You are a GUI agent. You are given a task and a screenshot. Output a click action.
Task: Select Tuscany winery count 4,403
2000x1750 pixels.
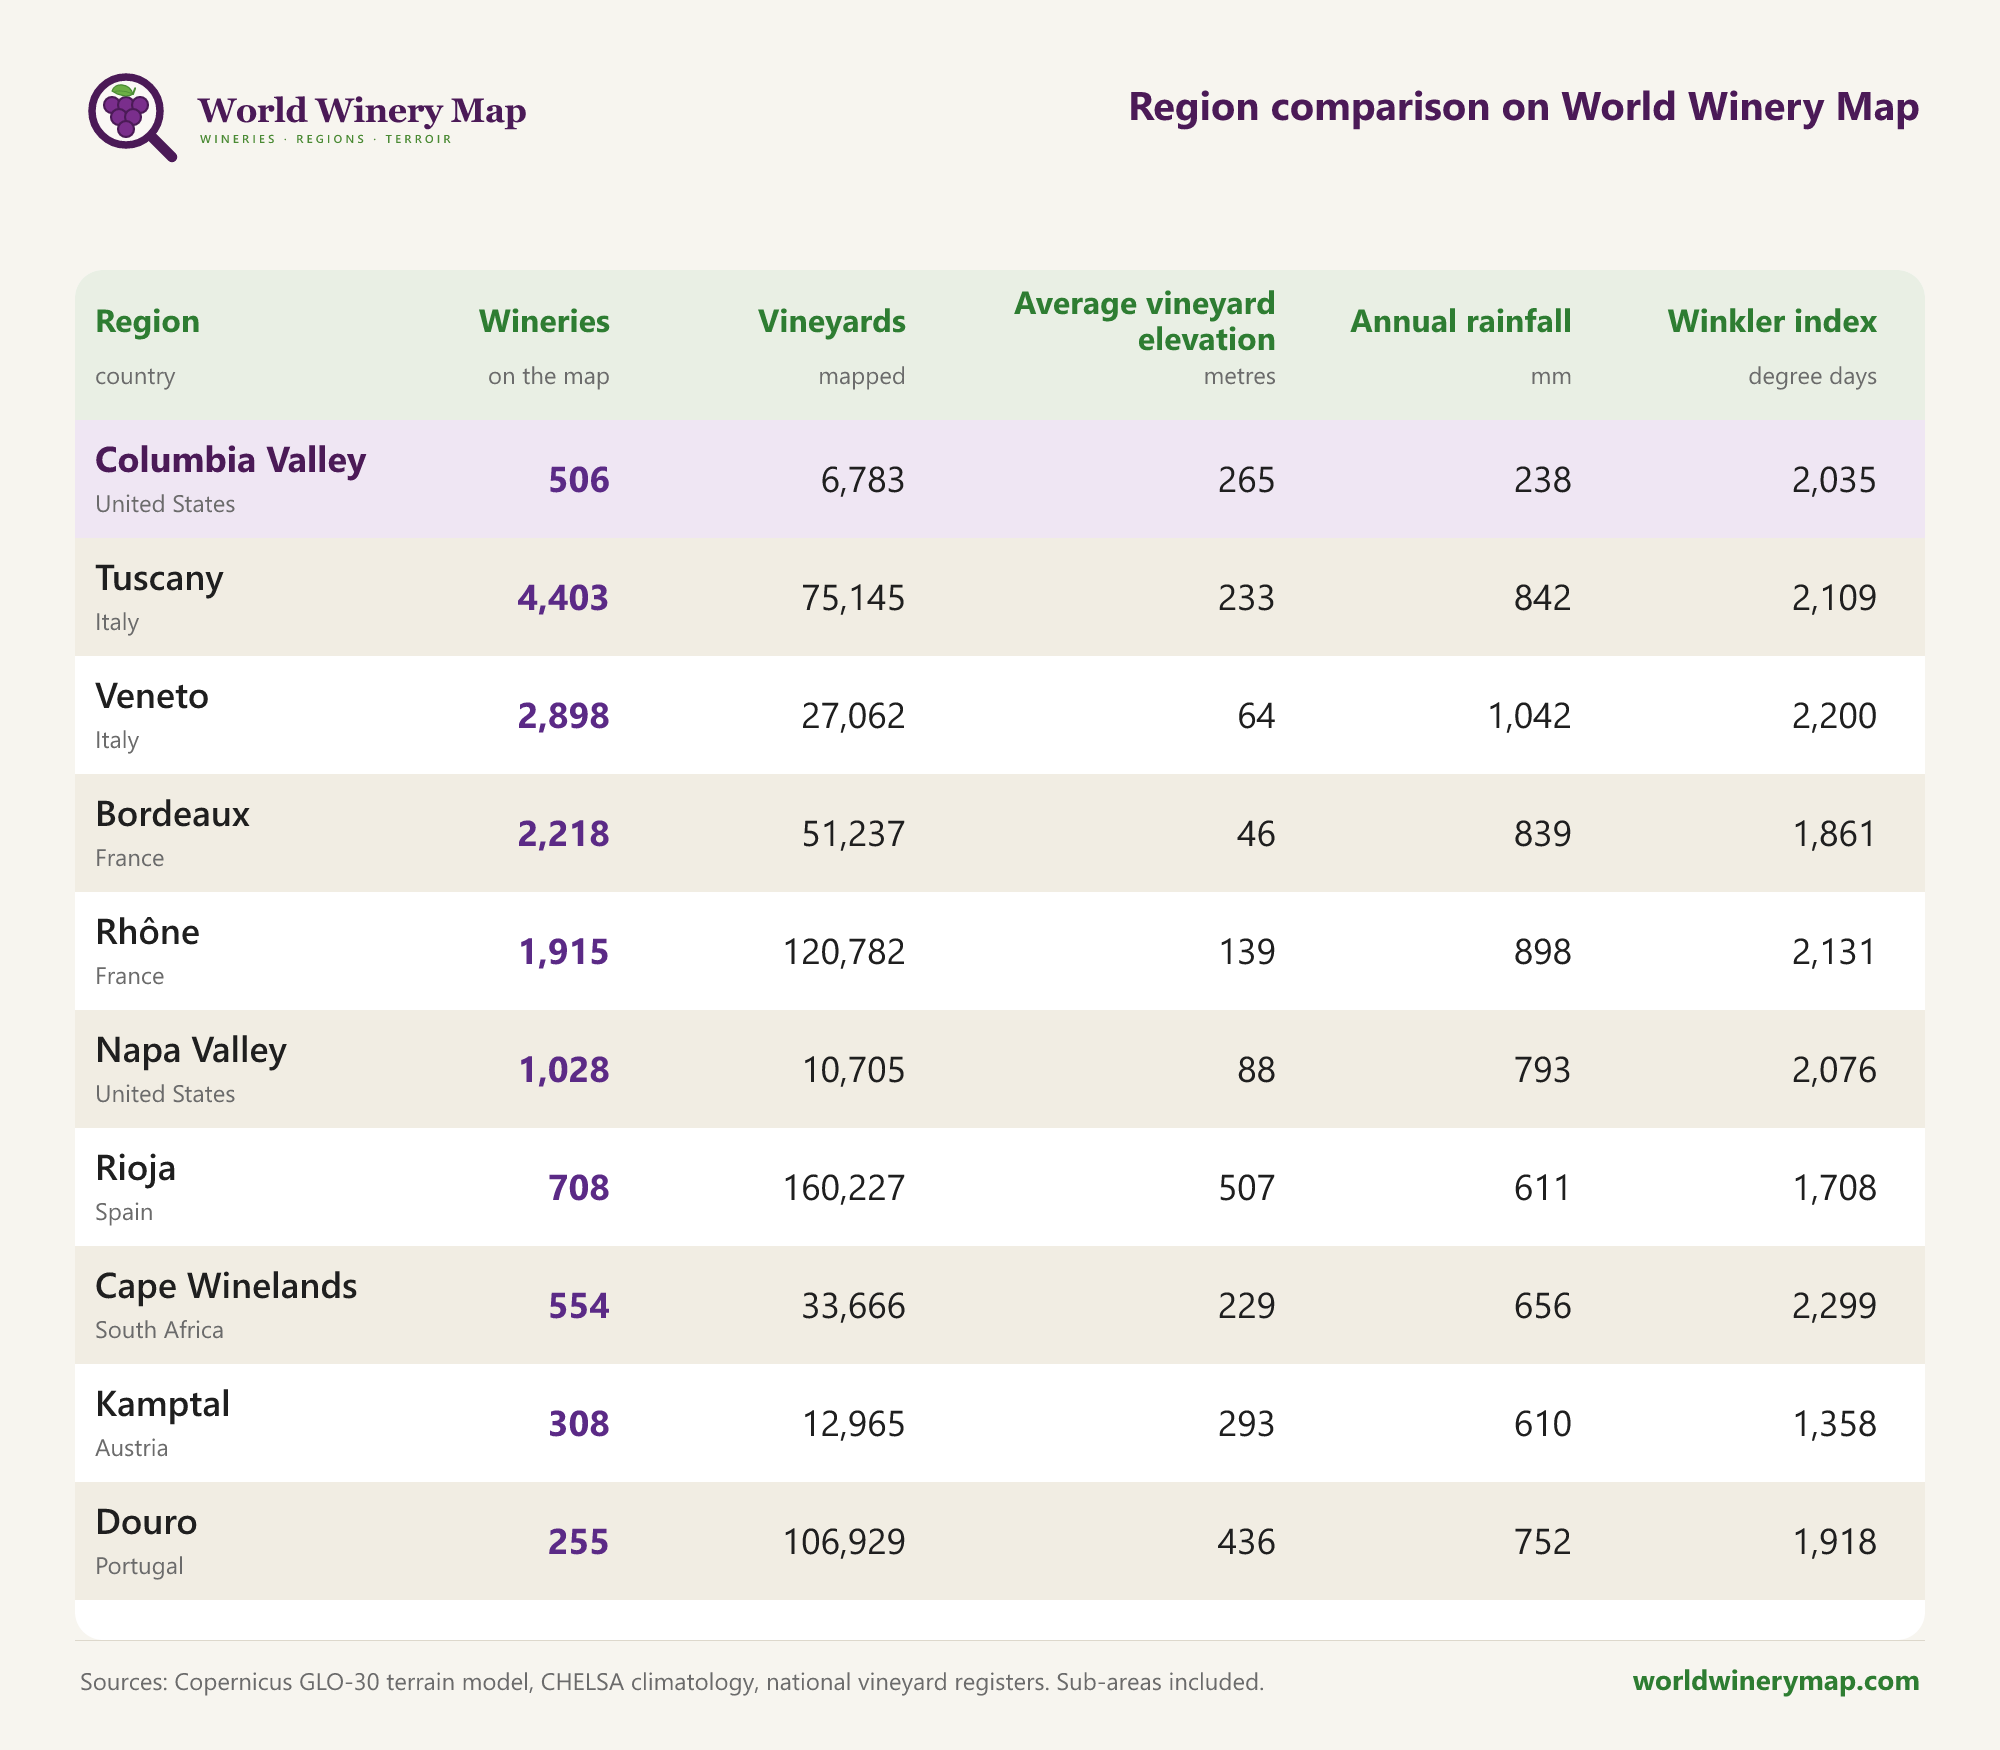pos(563,598)
